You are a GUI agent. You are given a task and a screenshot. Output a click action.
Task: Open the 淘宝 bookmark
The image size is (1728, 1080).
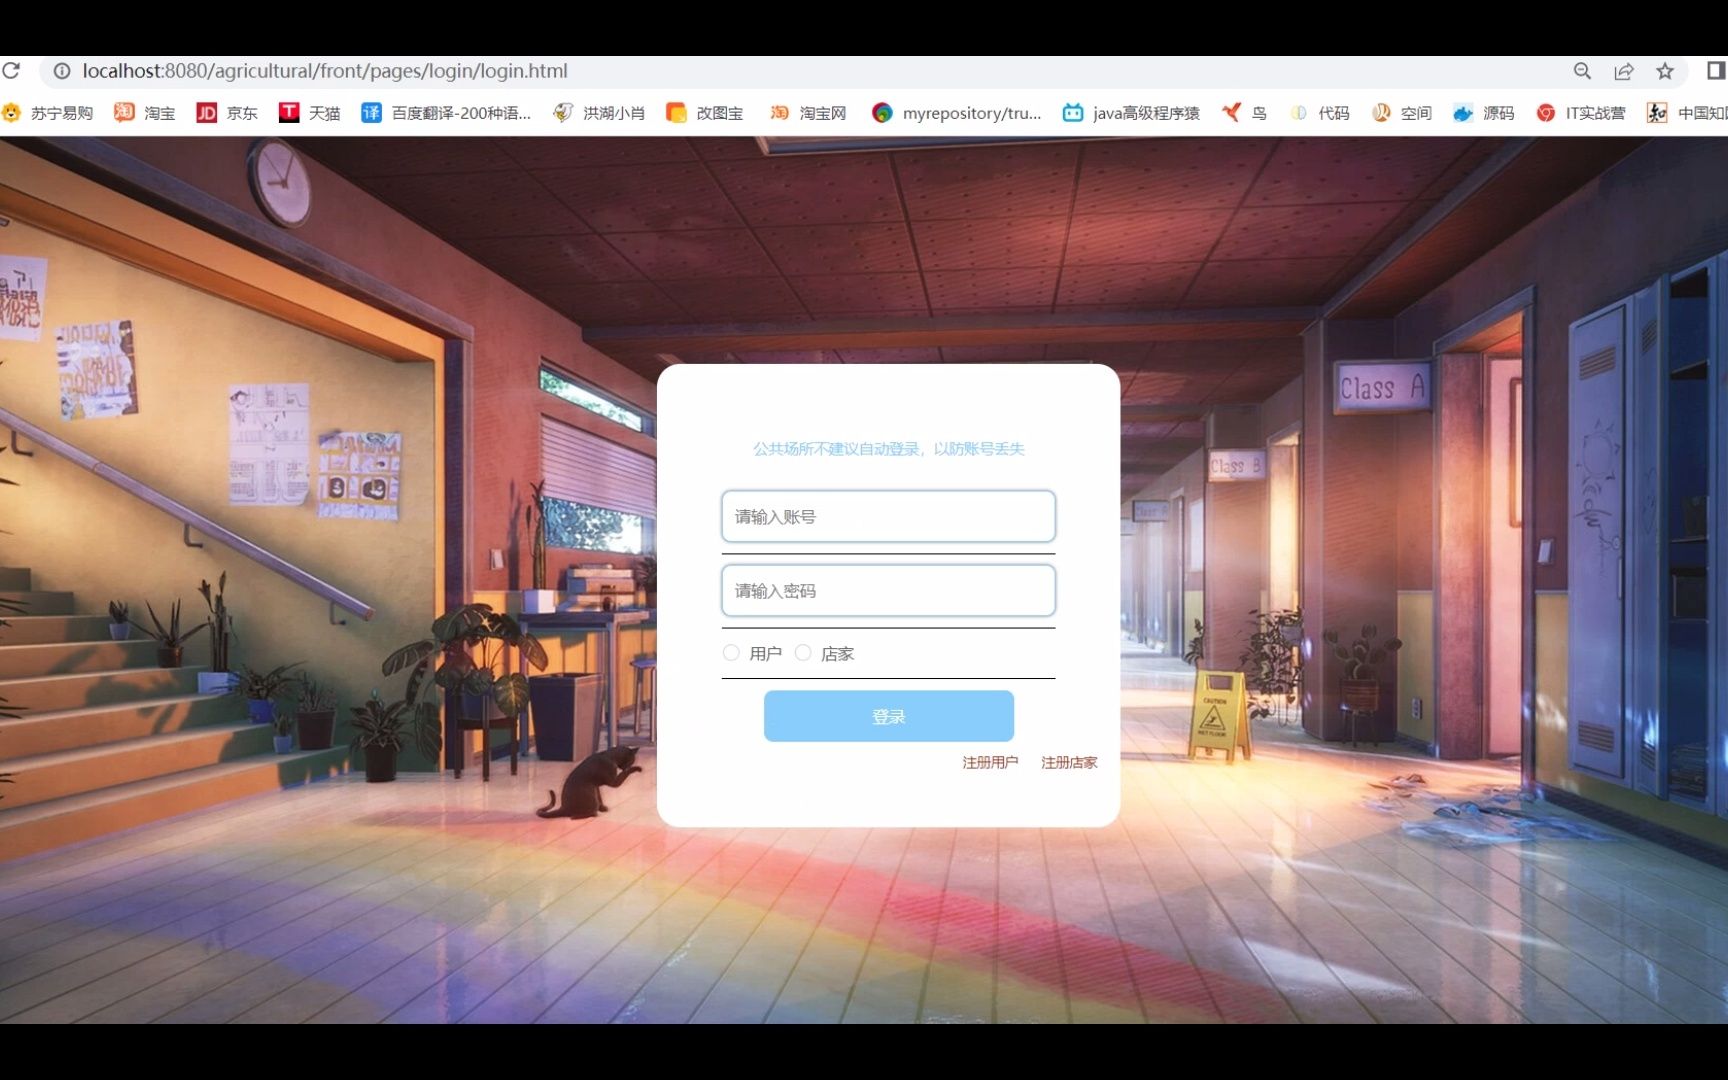(x=145, y=113)
